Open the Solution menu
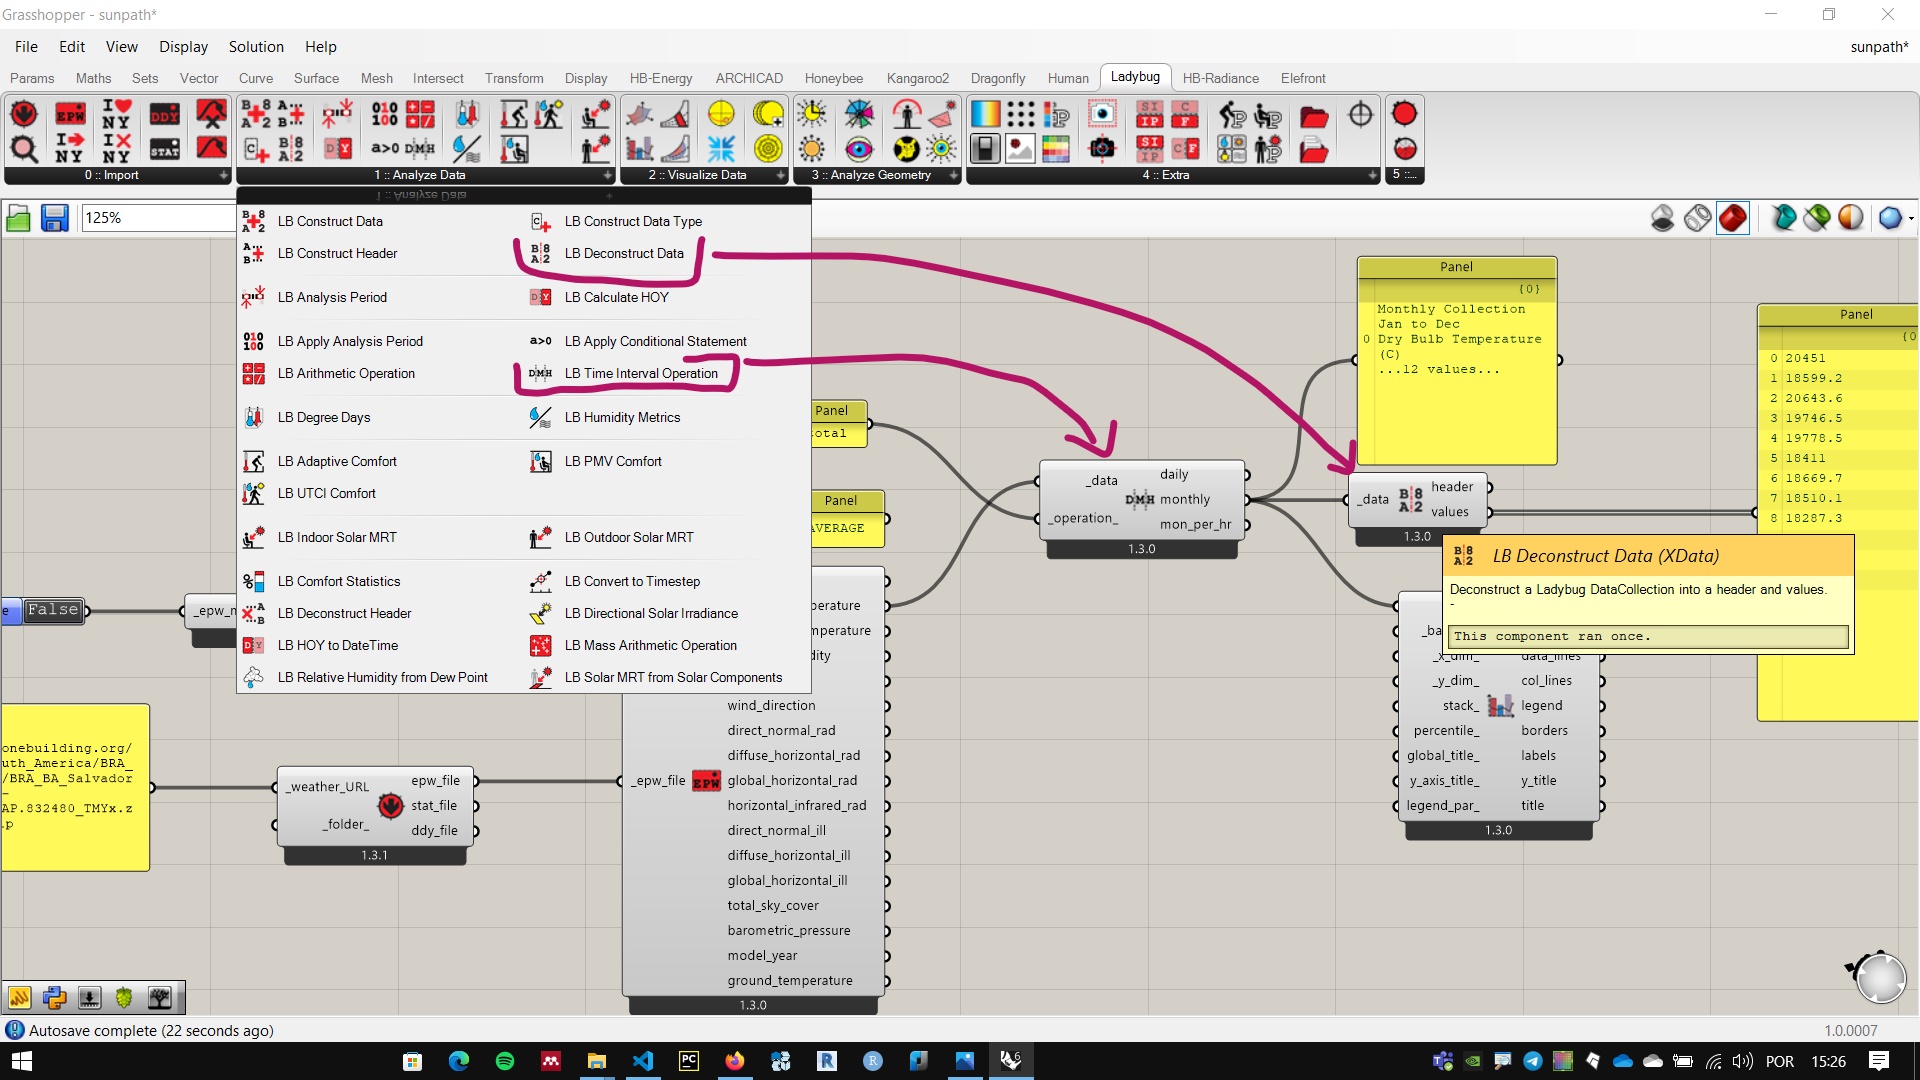 click(256, 47)
